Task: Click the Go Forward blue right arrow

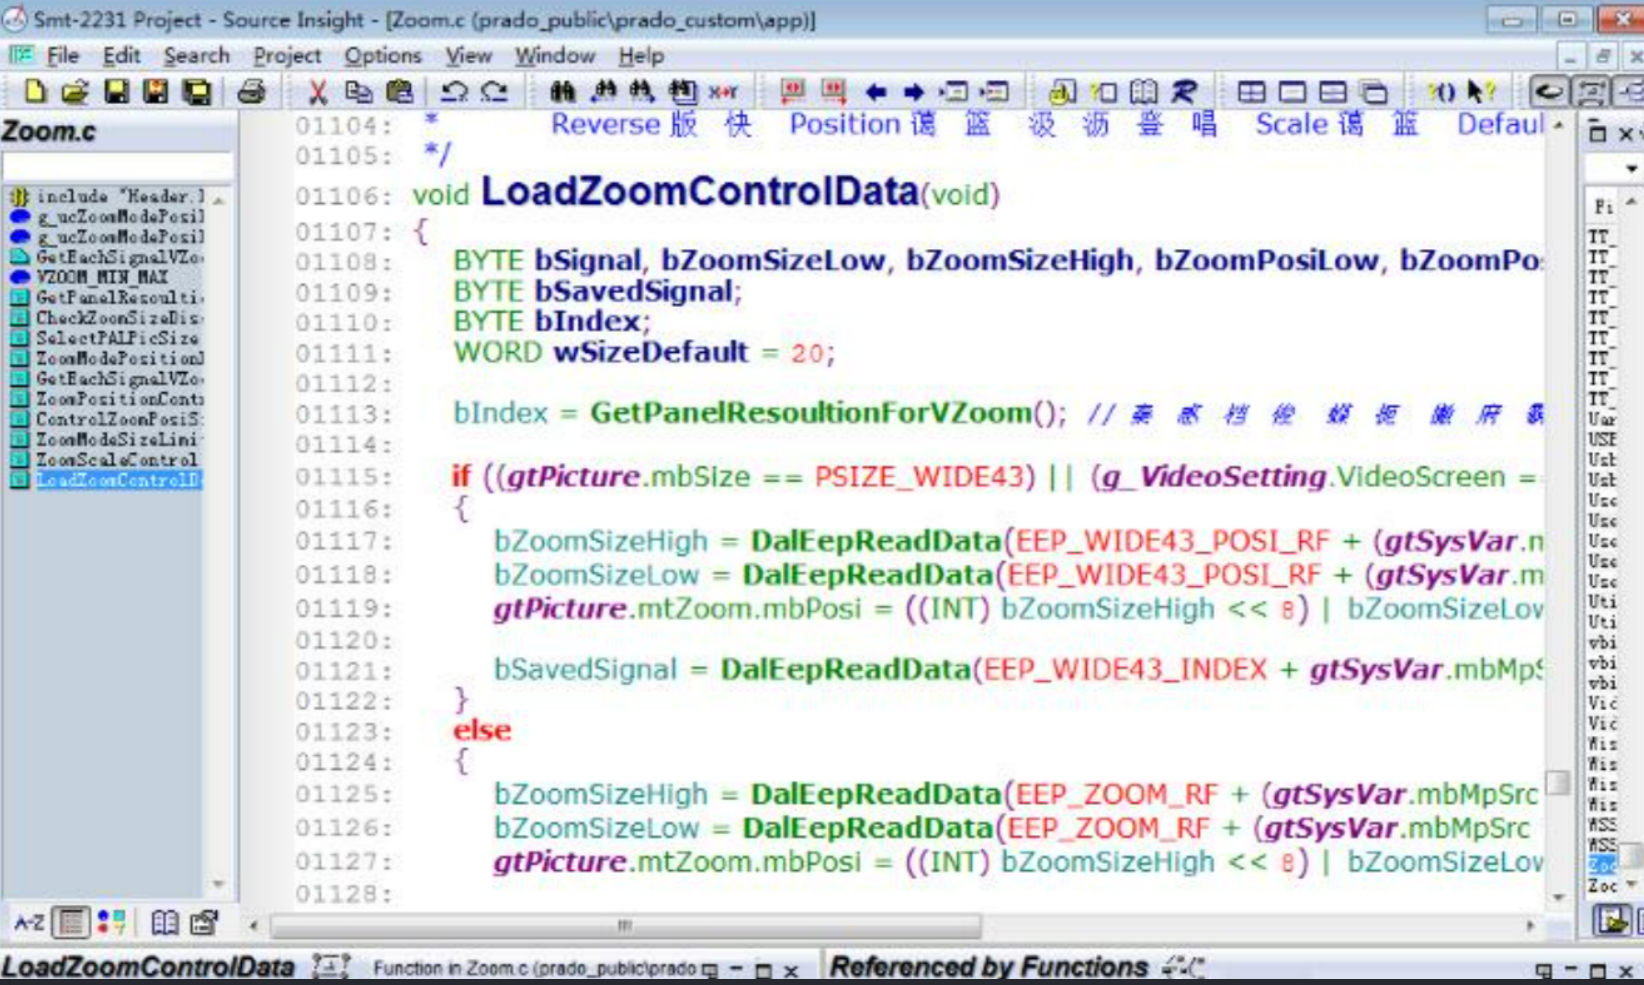Action: (x=914, y=92)
